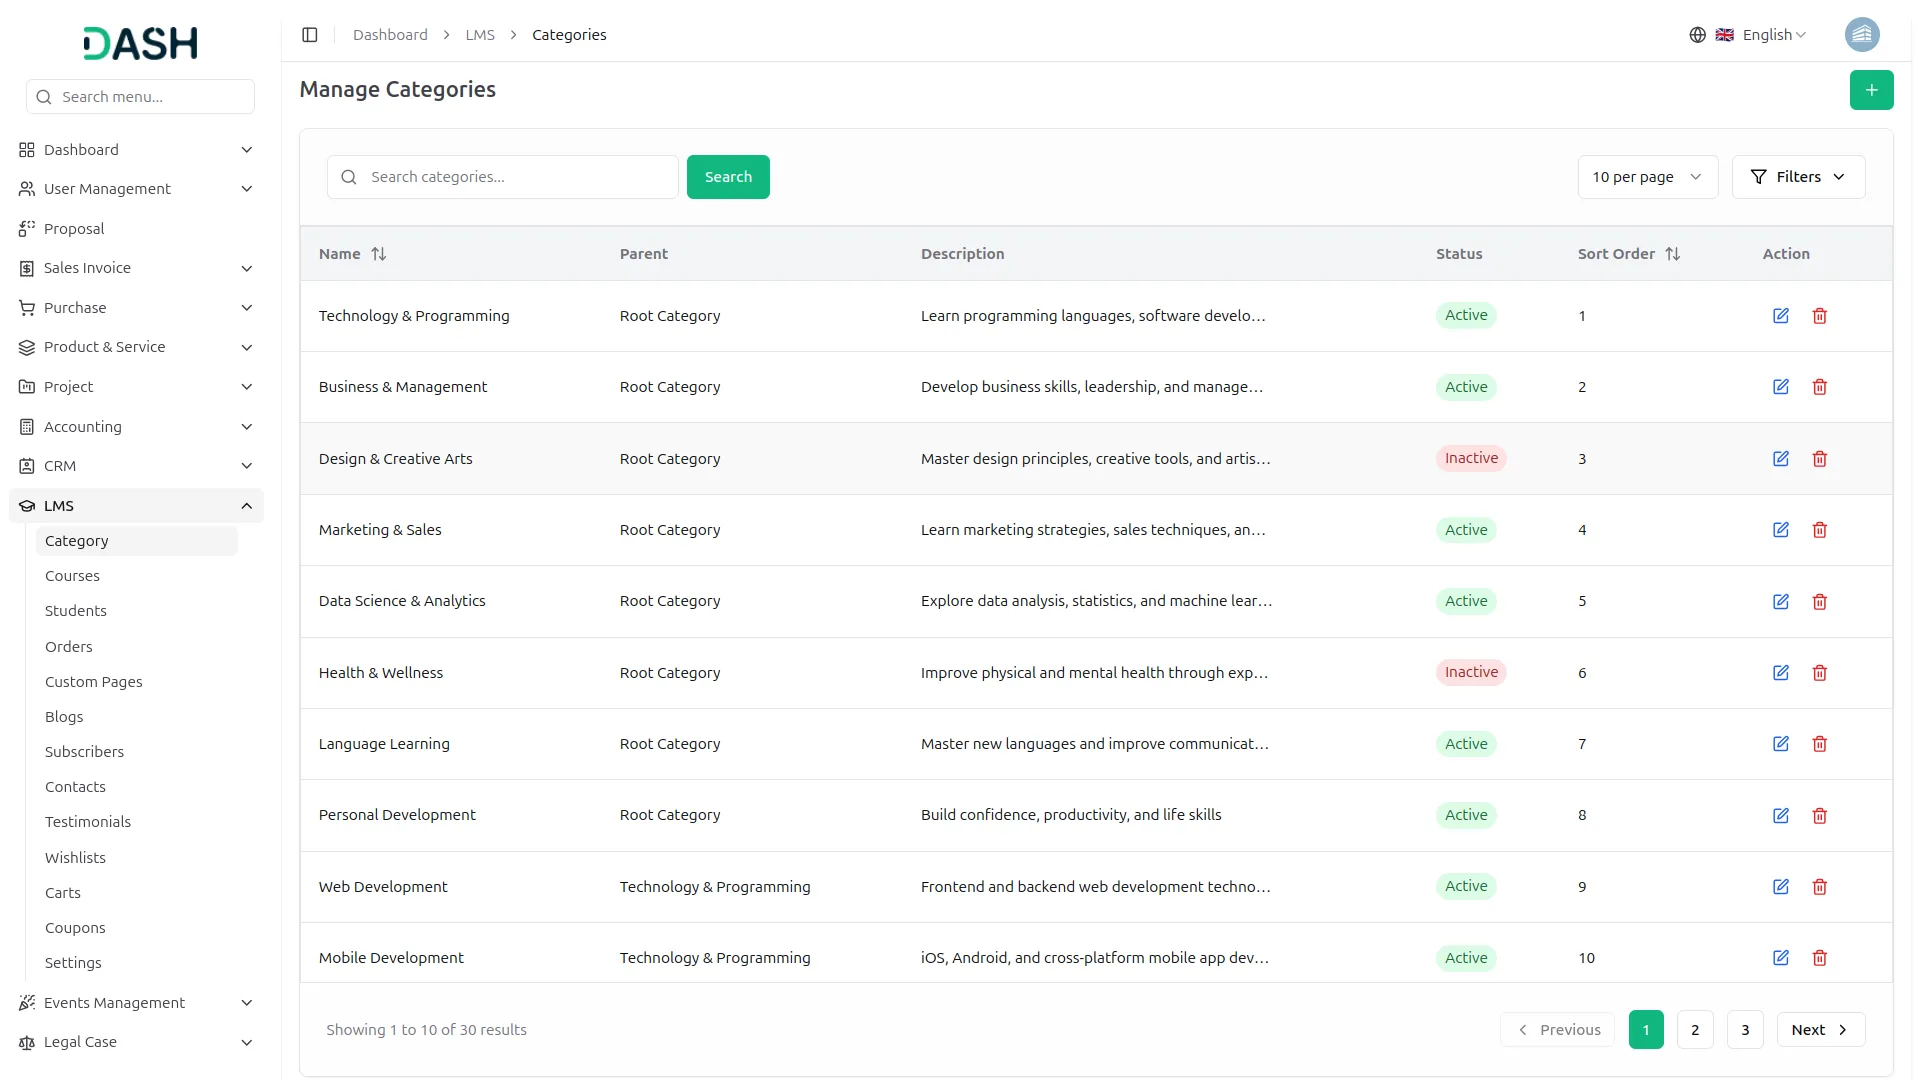Sort by Sort Order column arrows
Image resolution: width=1920 pixels, height=1080 pixels.
click(x=1672, y=254)
